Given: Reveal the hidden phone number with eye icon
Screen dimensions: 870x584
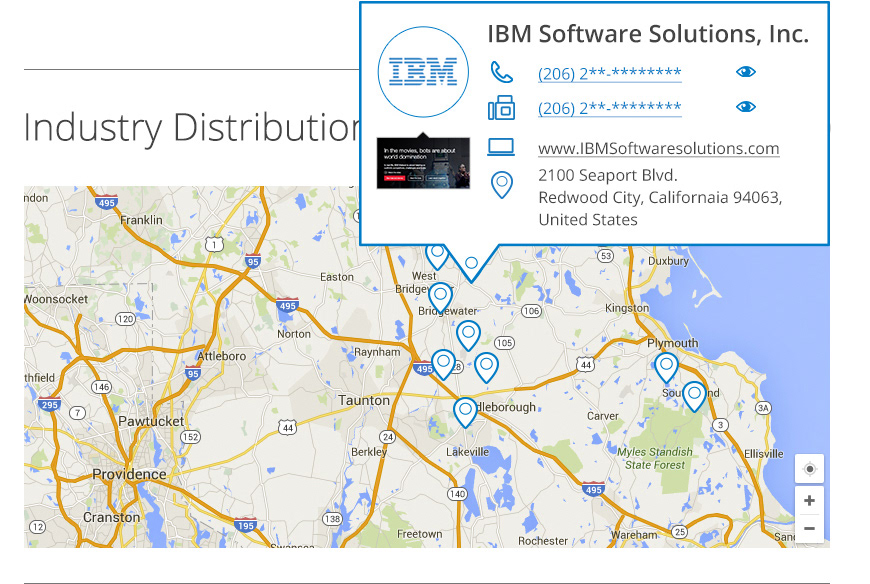Looking at the screenshot, I should coord(745,72).
